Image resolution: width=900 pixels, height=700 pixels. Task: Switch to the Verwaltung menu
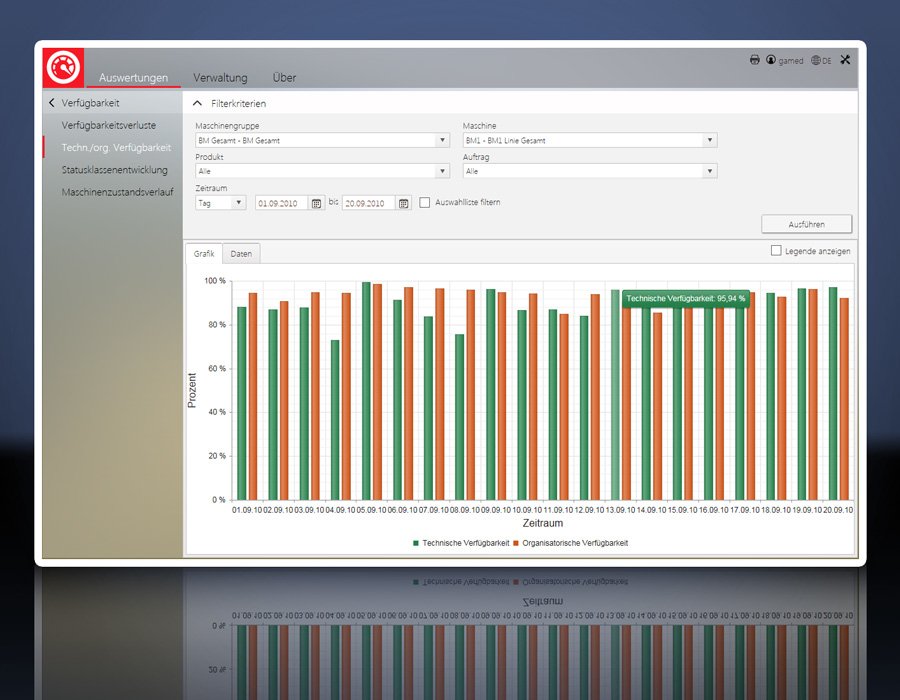[220, 78]
